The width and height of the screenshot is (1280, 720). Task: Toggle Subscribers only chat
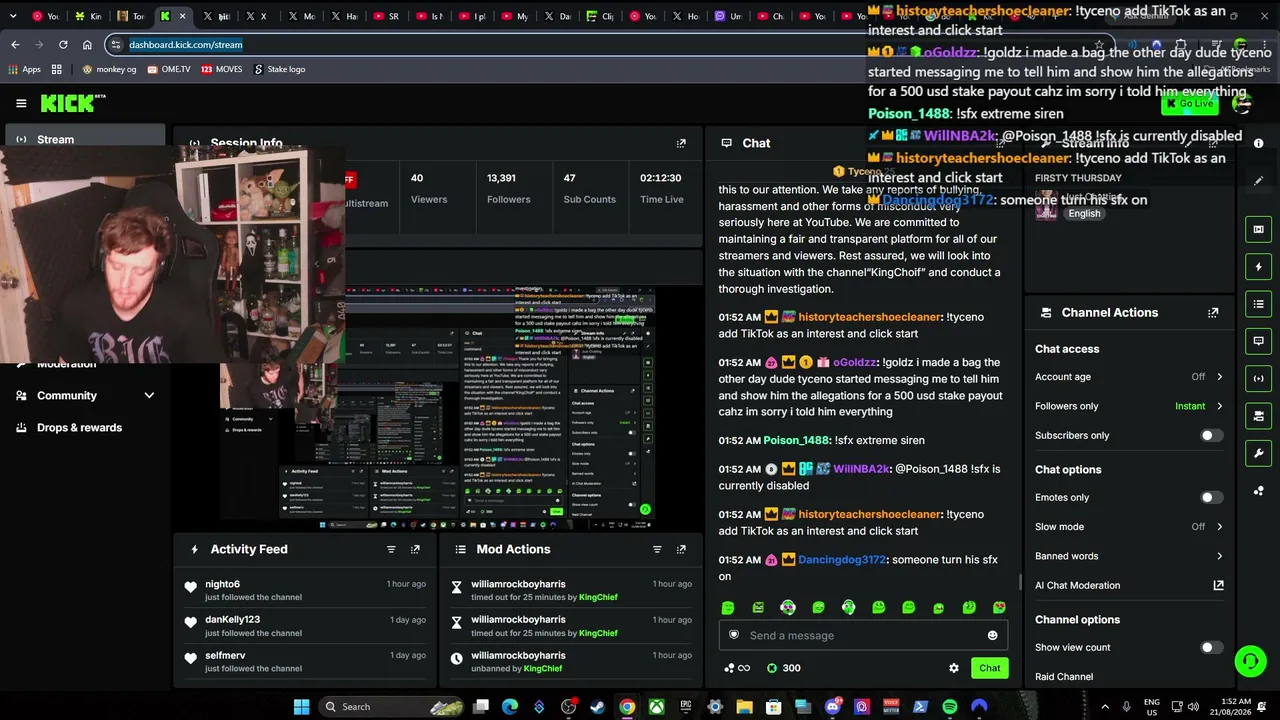pyautogui.click(x=1210, y=436)
